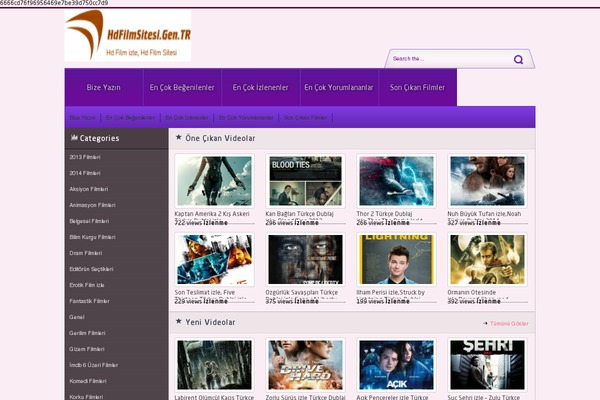Open Genel category
Viewport: 600px width, 400px height.
point(77,317)
